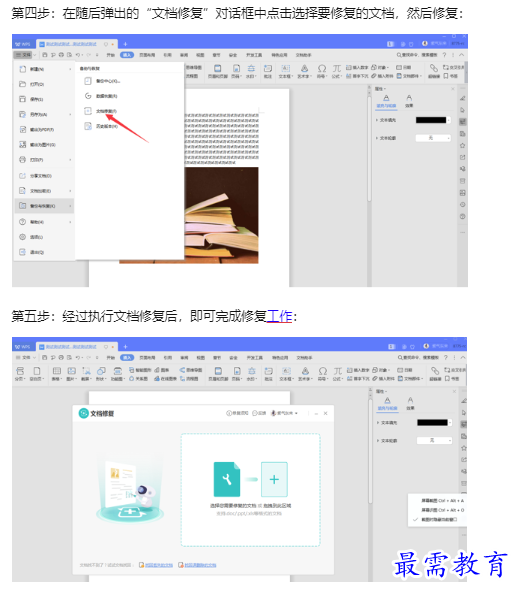516x596 pixels.
Task: Click 输出为图片 icon in the file menu
Action: 23,145
